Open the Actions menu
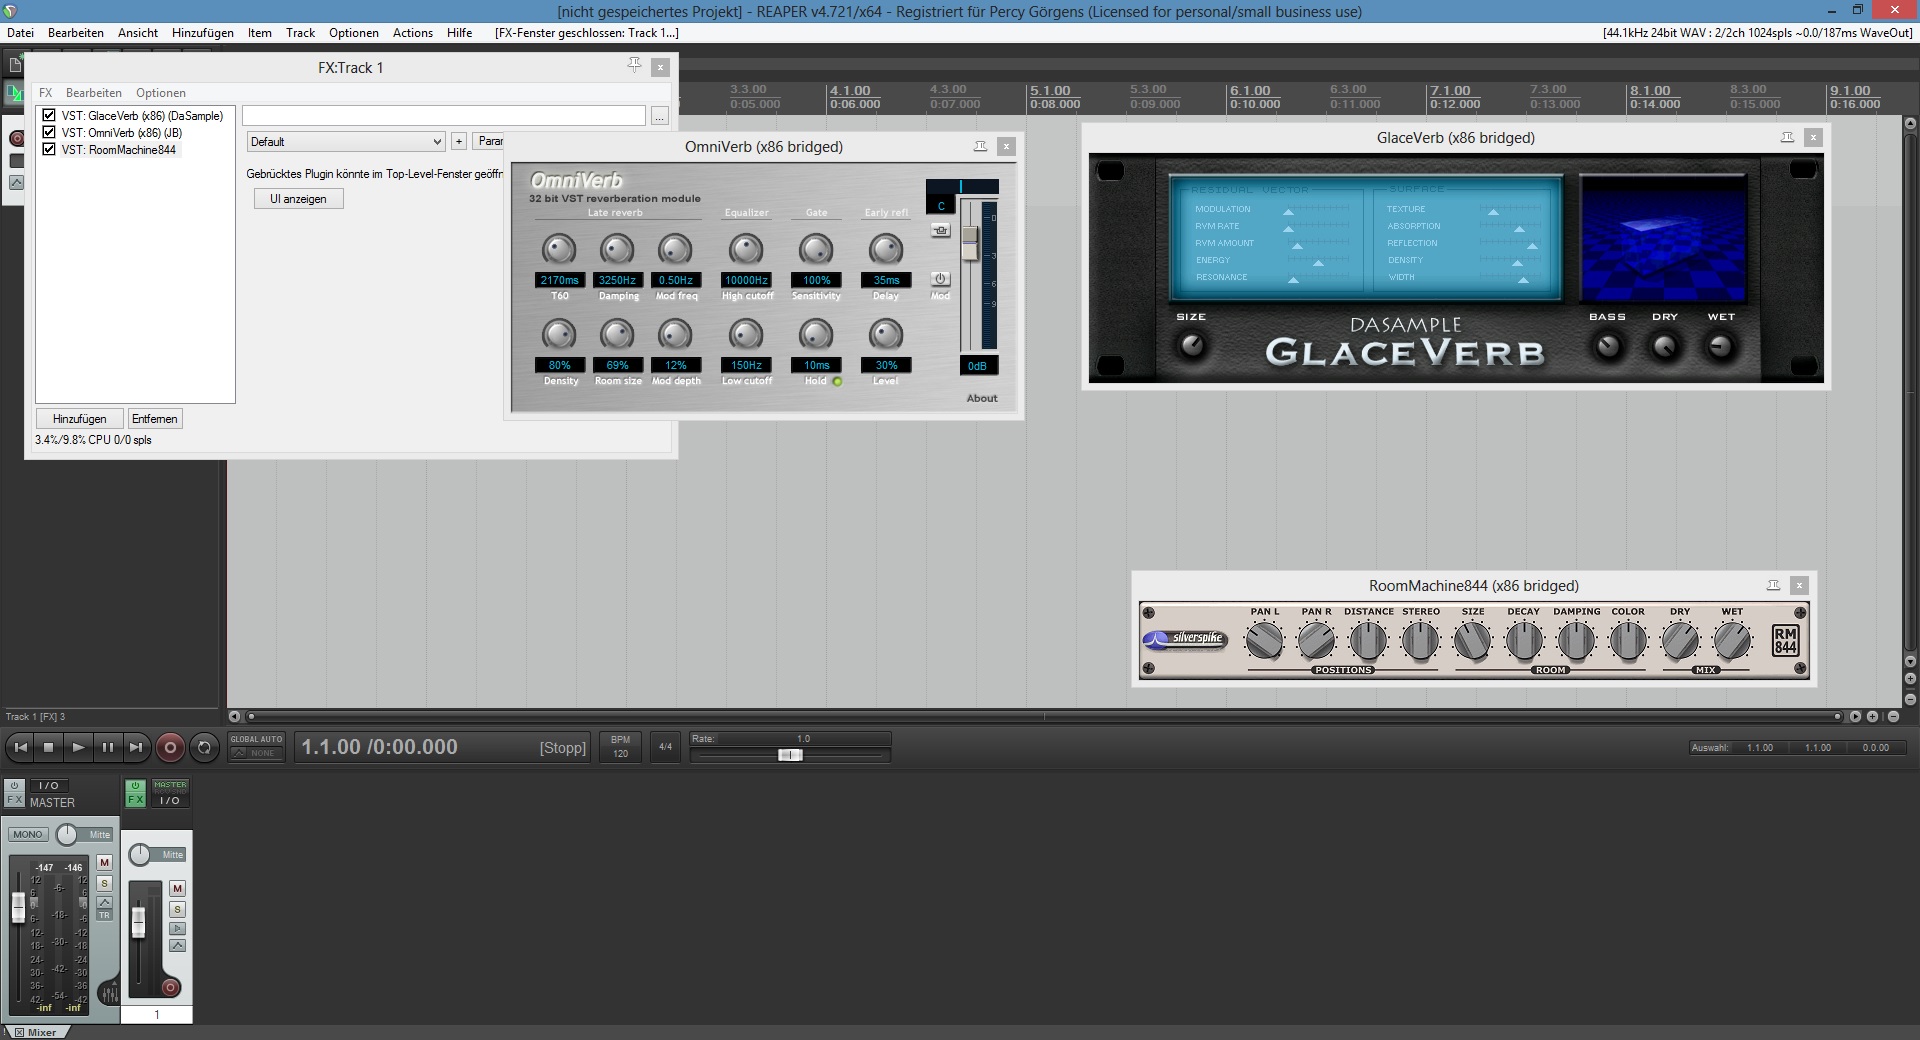Screen dimensions: 1920x1040 coord(413,32)
